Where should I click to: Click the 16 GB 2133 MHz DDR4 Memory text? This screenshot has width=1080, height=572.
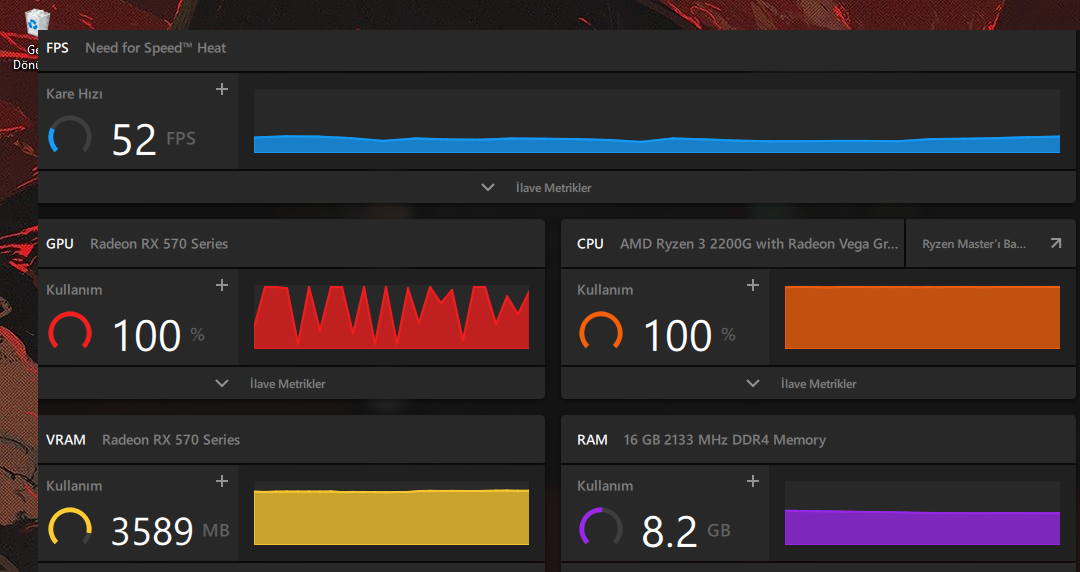click(x=725, y=440)
